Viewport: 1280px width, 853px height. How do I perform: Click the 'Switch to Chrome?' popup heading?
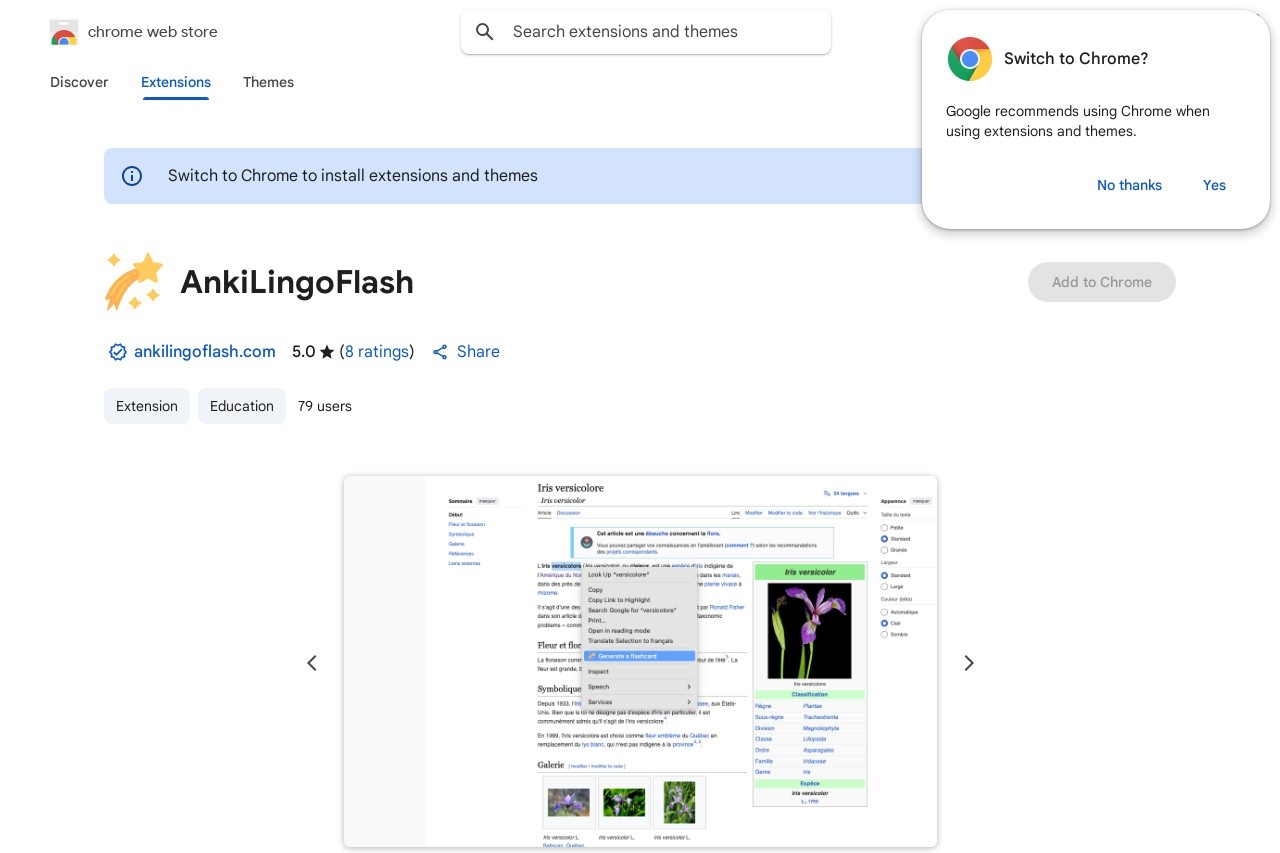(x=1076, y=59)
